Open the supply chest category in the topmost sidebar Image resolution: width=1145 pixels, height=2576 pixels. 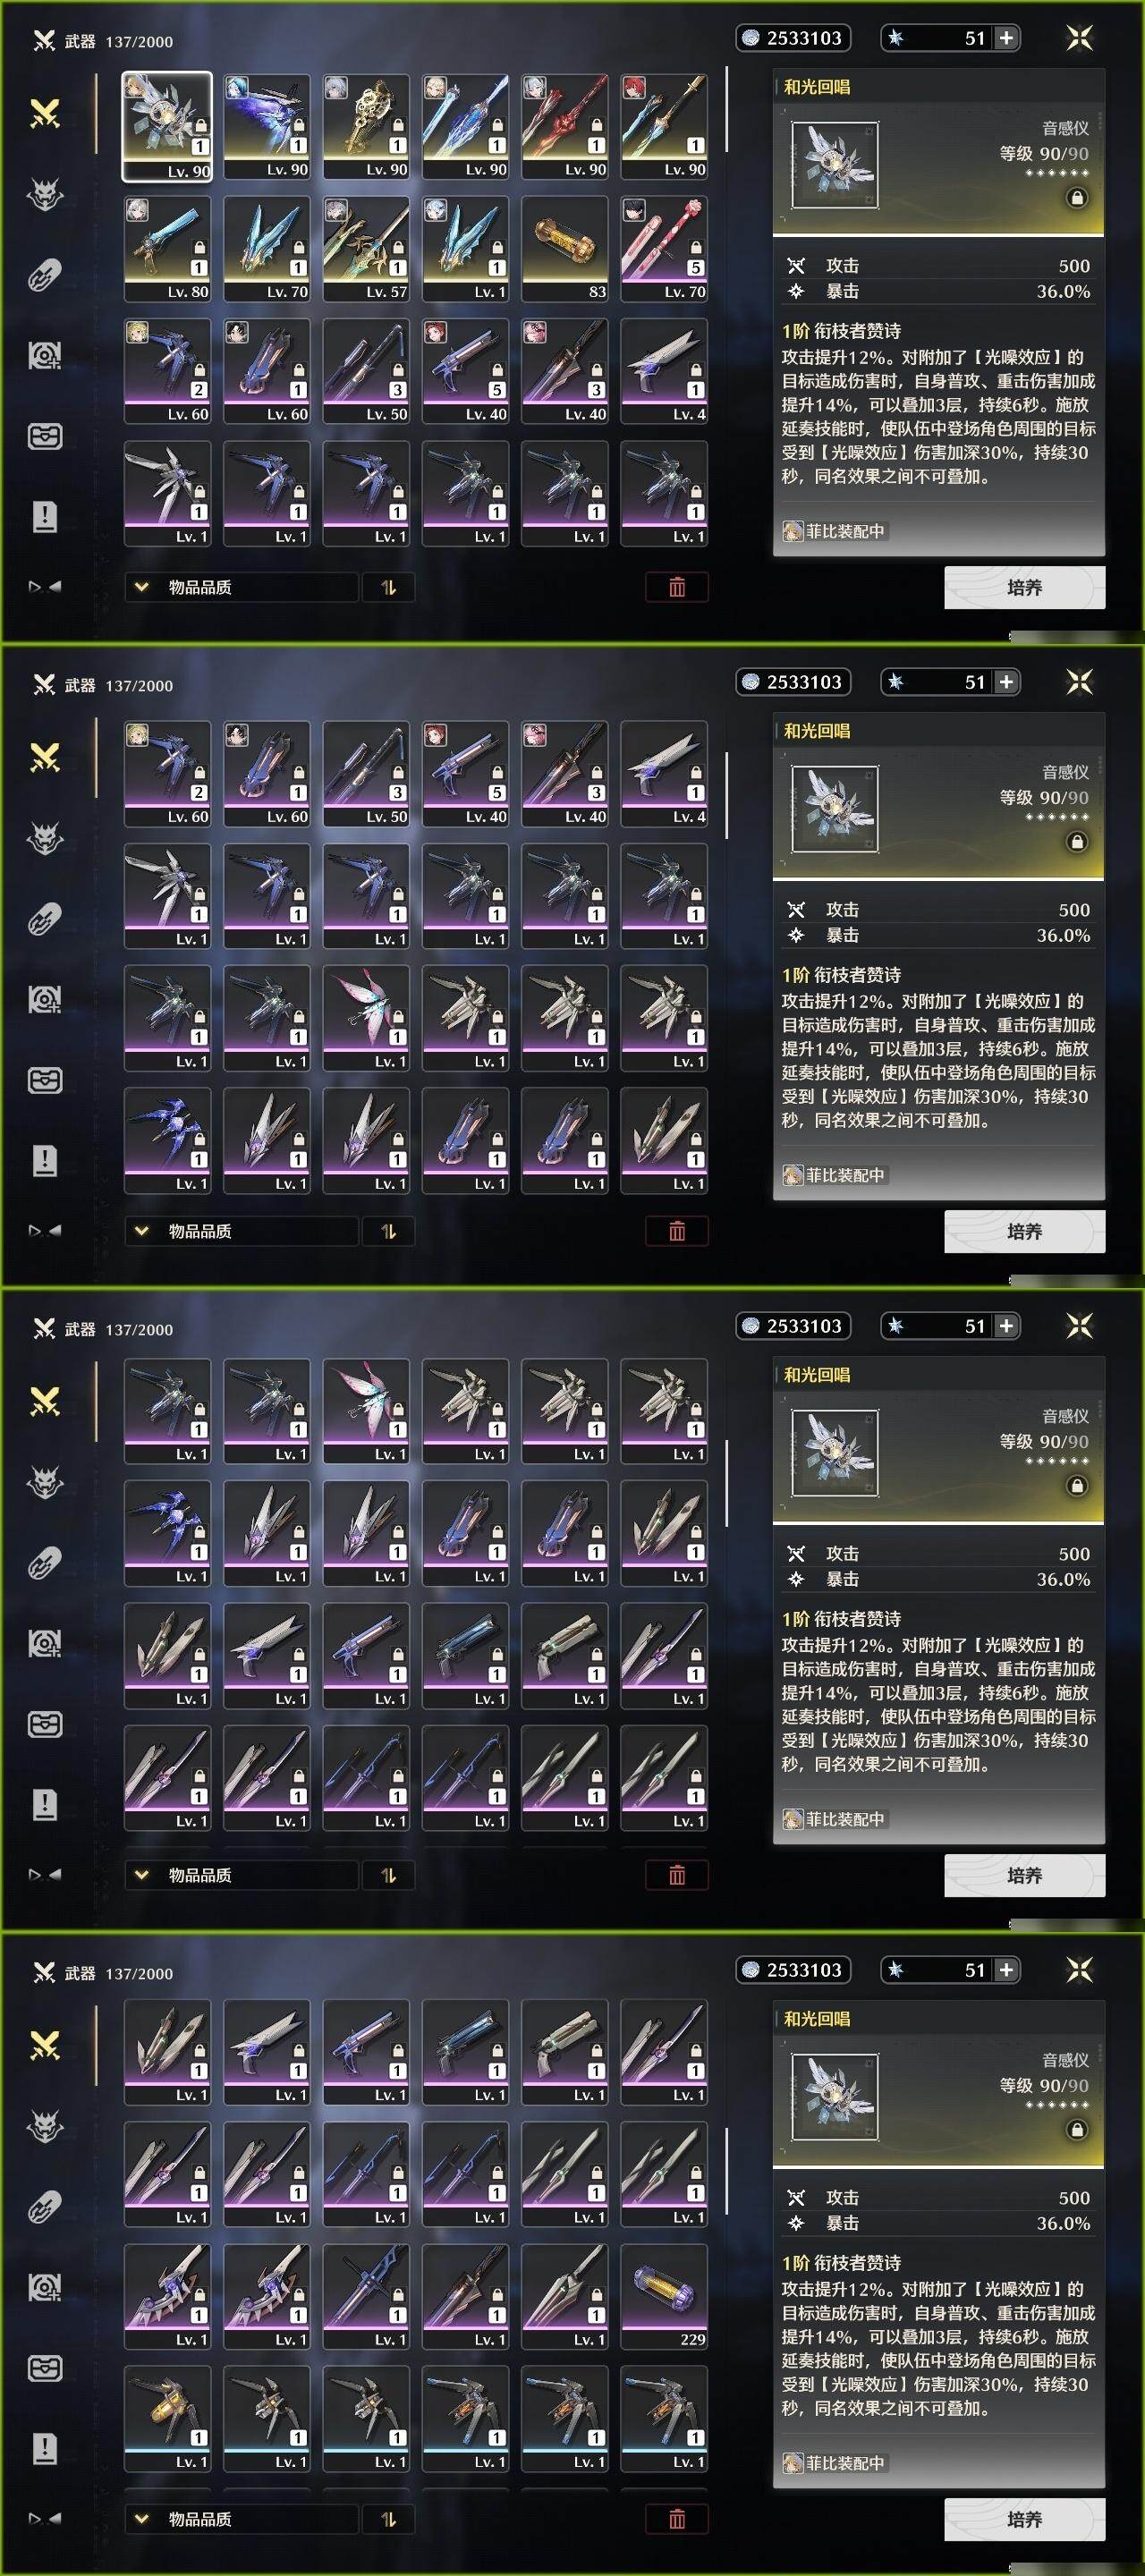coord(45,436)
